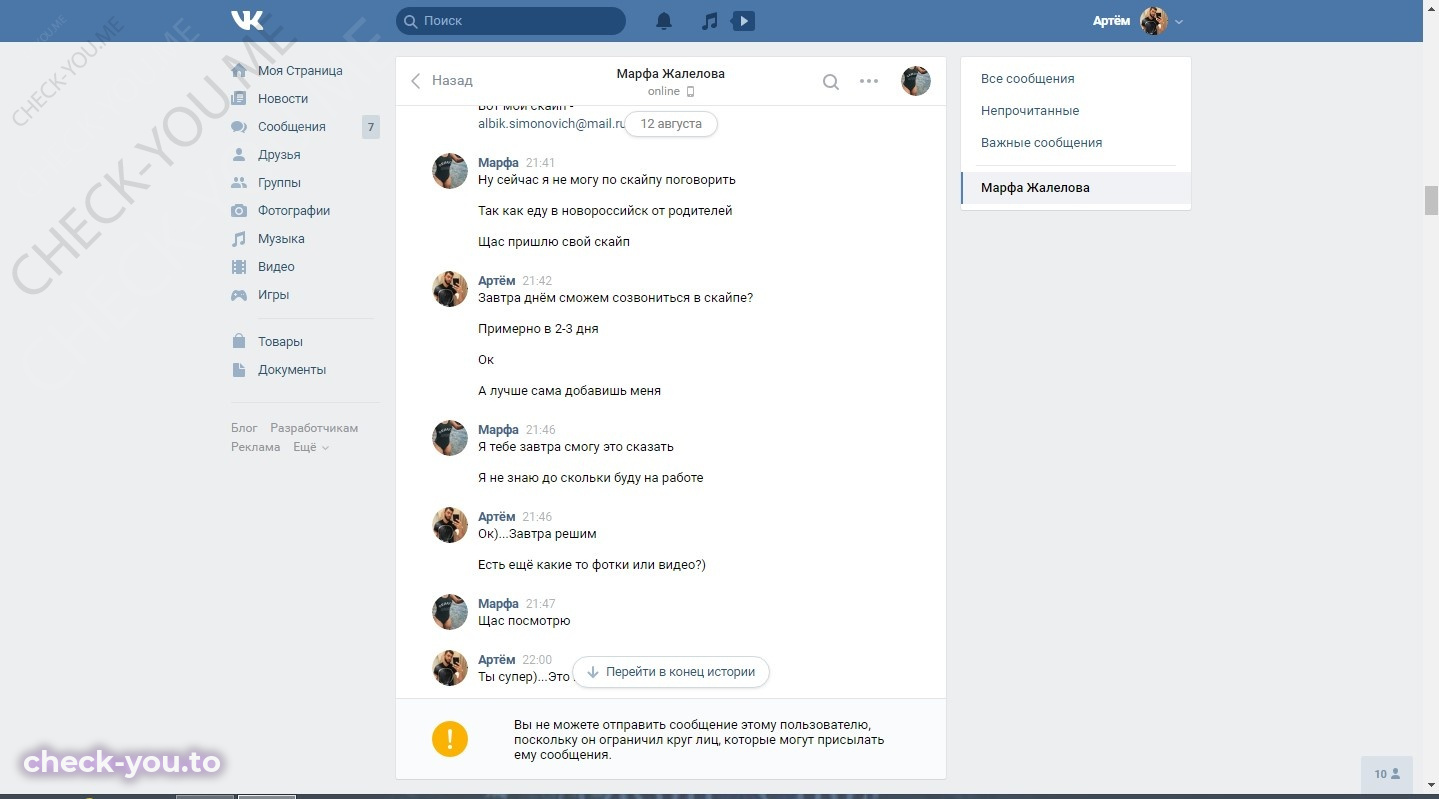This screenshot has width=1439, height=799.
Task: Open Группы in left menu
Action: coord(279,183)
